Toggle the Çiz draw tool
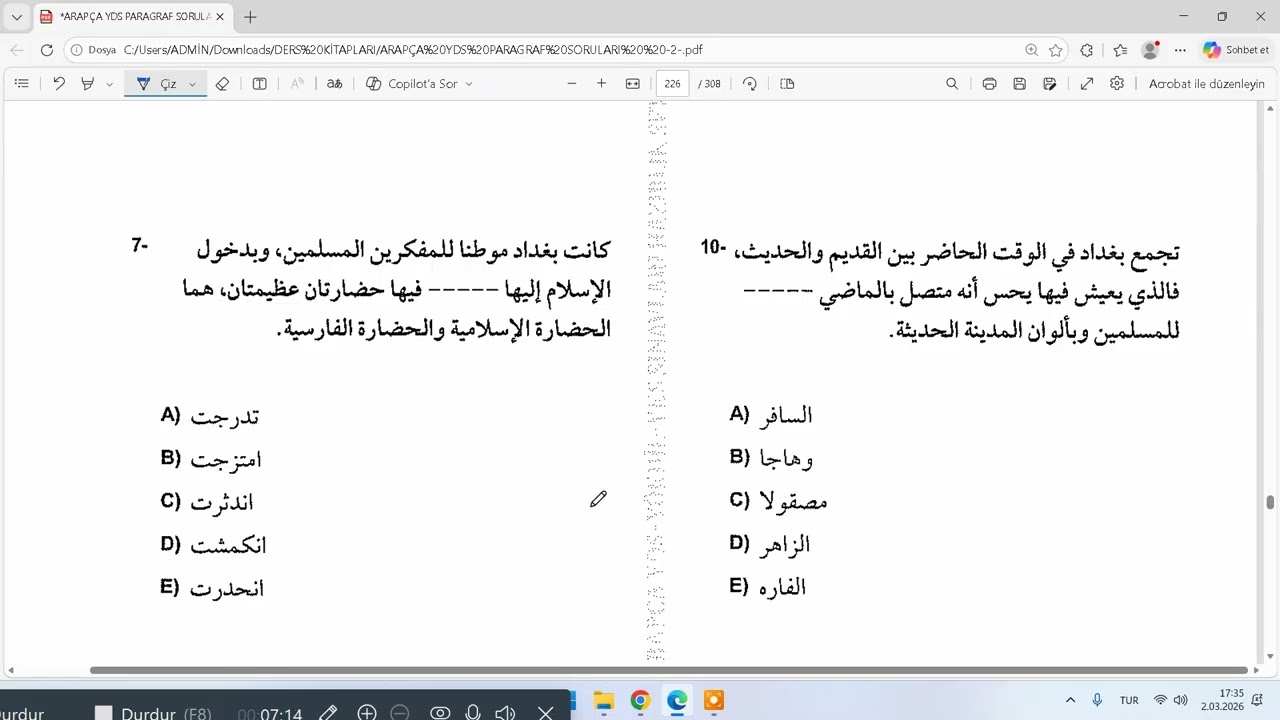 [156, 84]
